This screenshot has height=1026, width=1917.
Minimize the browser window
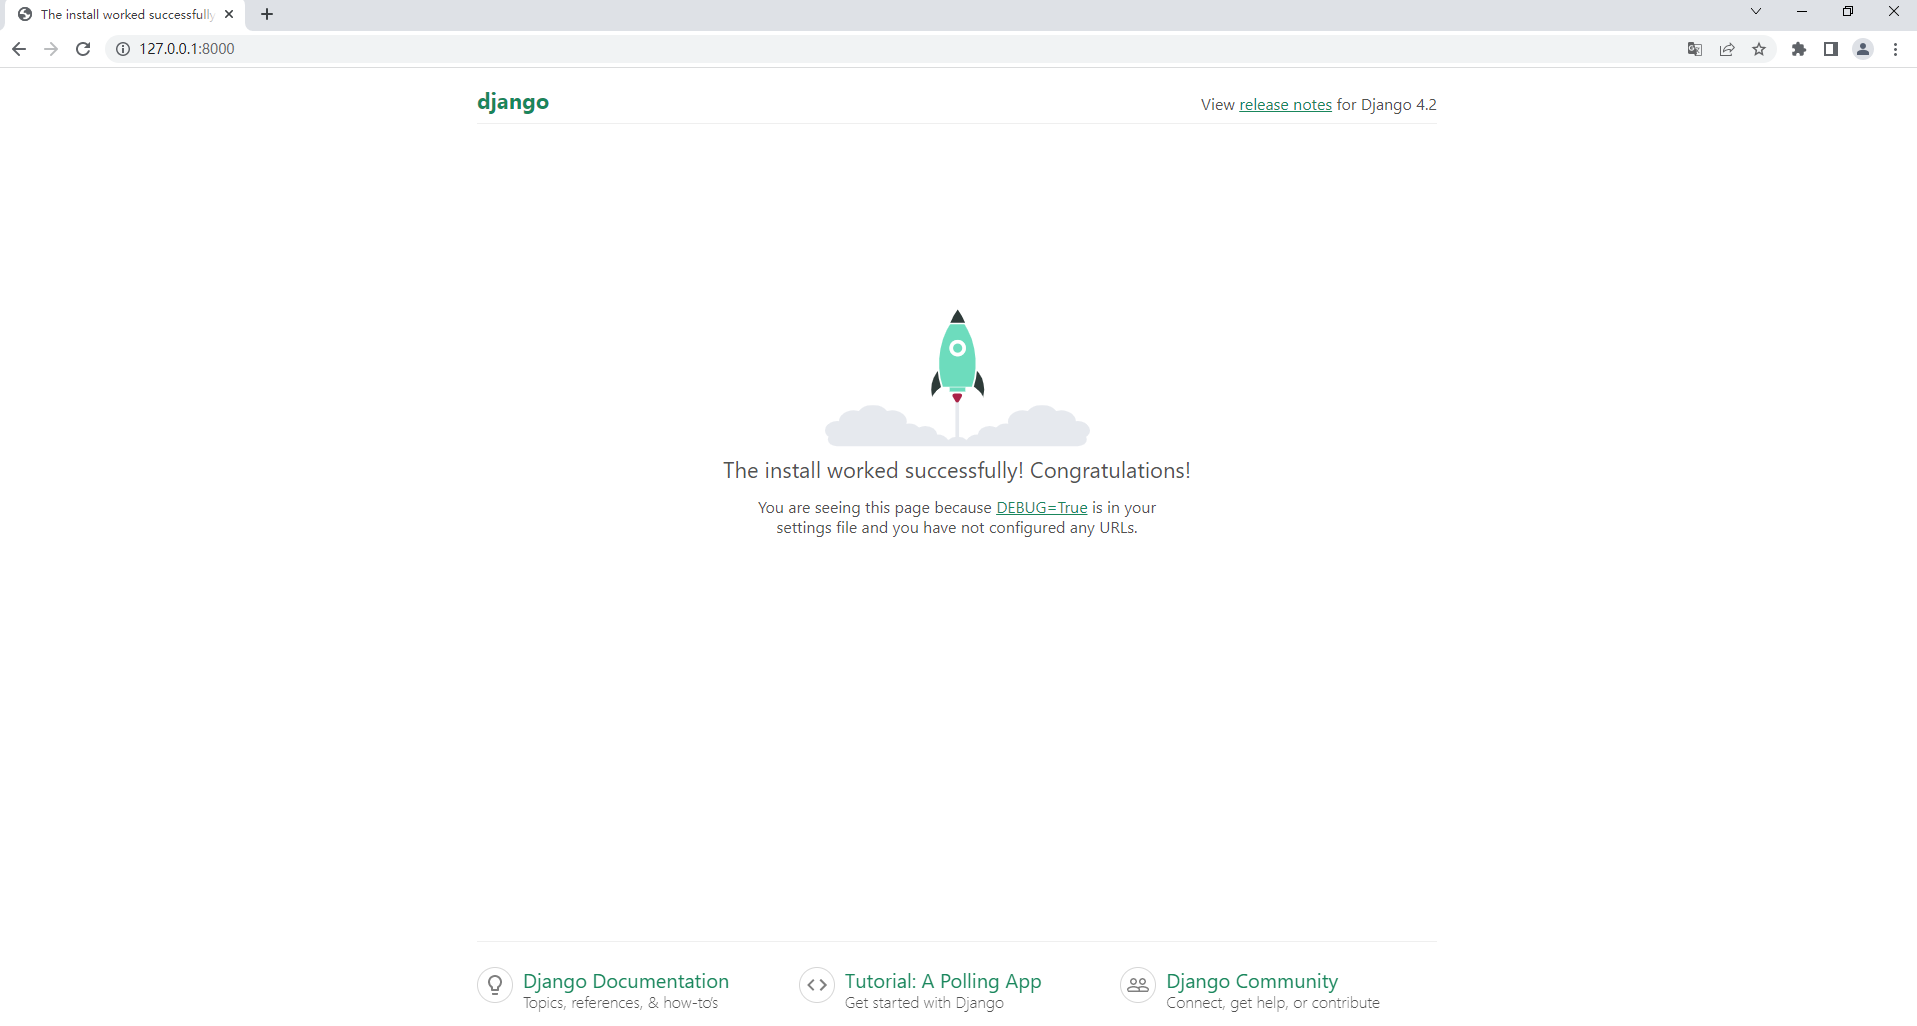1802,12
